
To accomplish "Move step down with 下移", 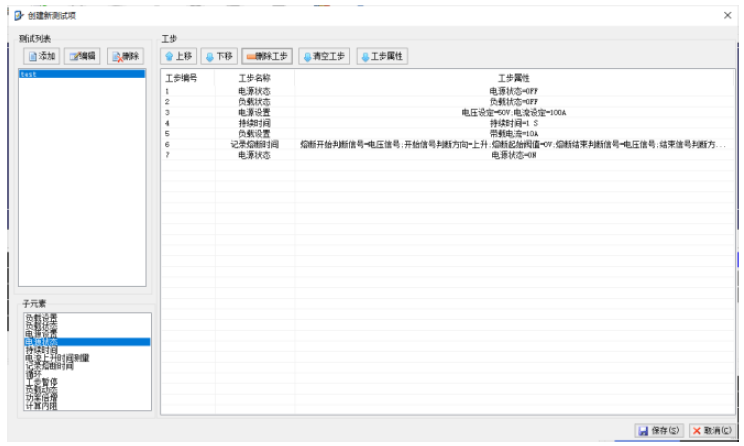I will pos(219,57).
